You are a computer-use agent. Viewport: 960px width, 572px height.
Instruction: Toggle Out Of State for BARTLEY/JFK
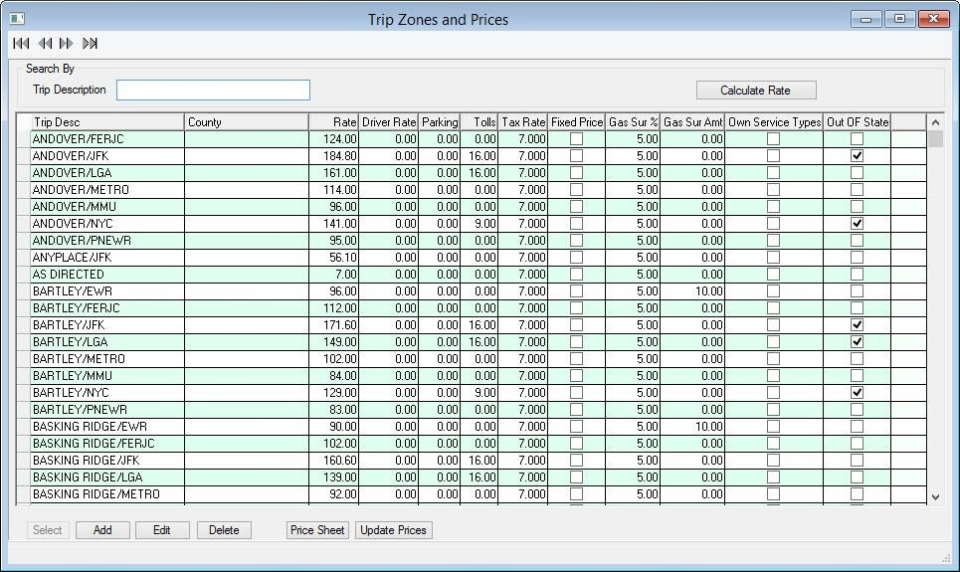(x=857, y=325)
